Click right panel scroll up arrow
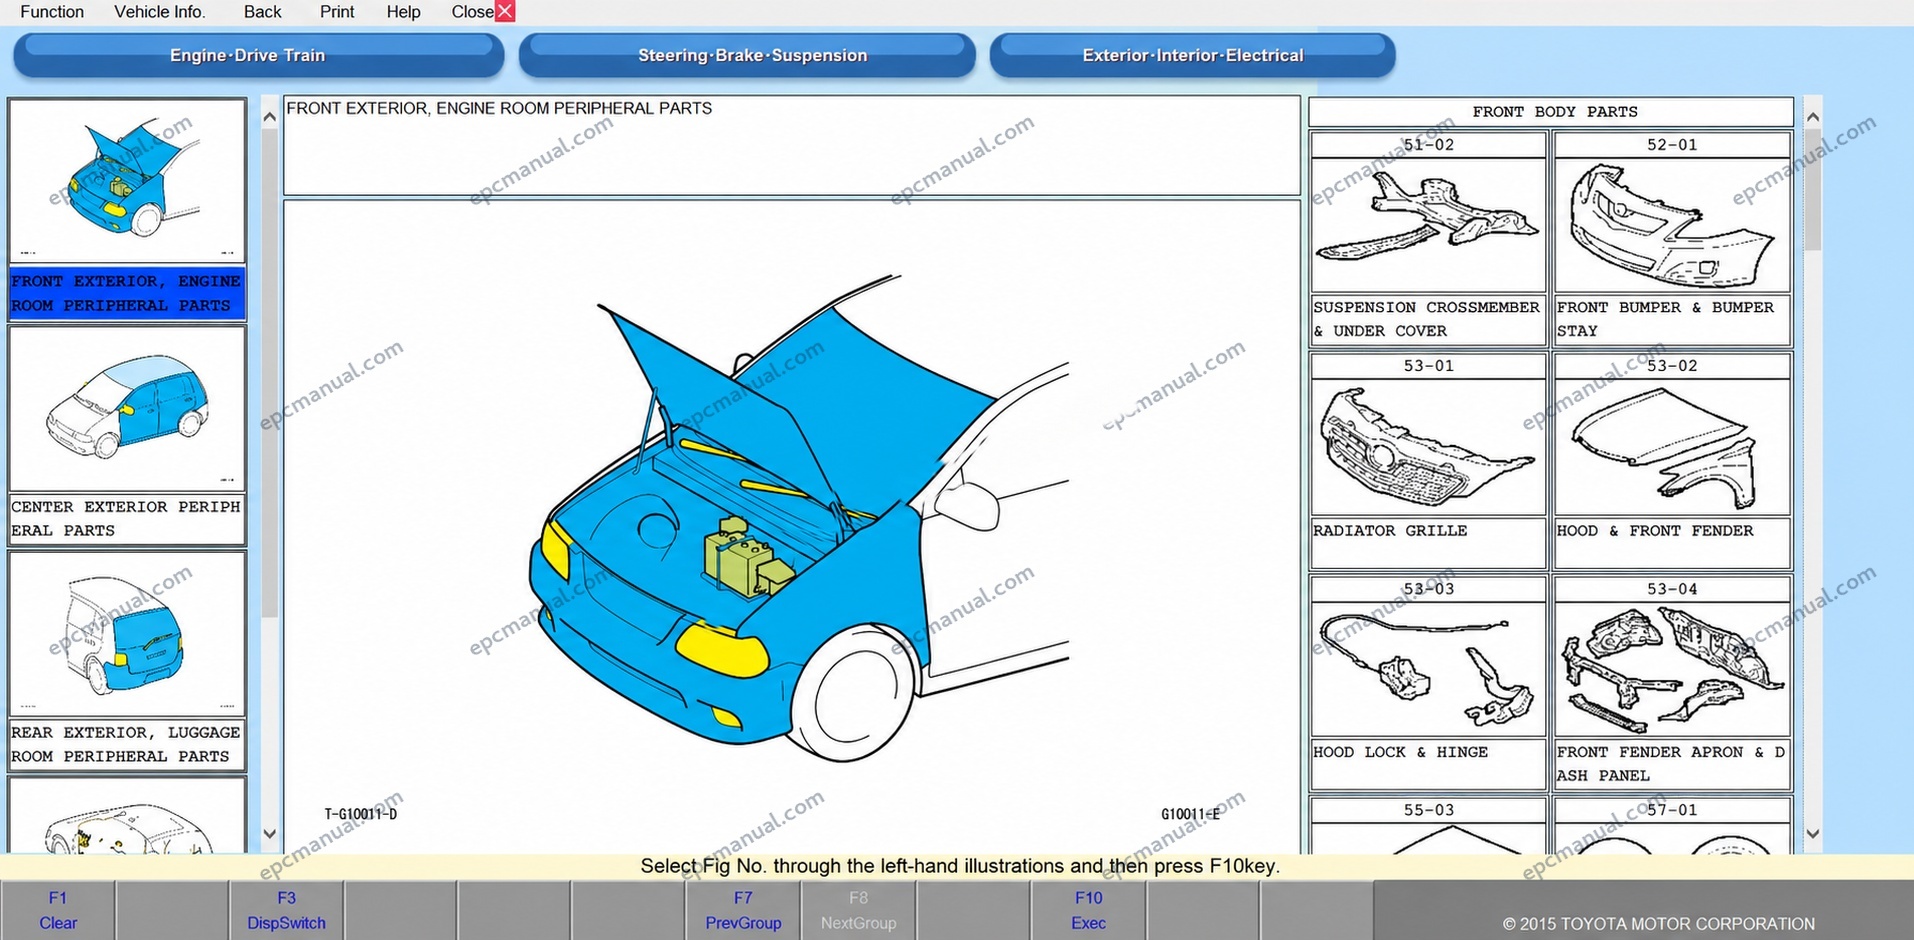The height and width of the screenshot is (940, 1914). [x=1813, y=117]
